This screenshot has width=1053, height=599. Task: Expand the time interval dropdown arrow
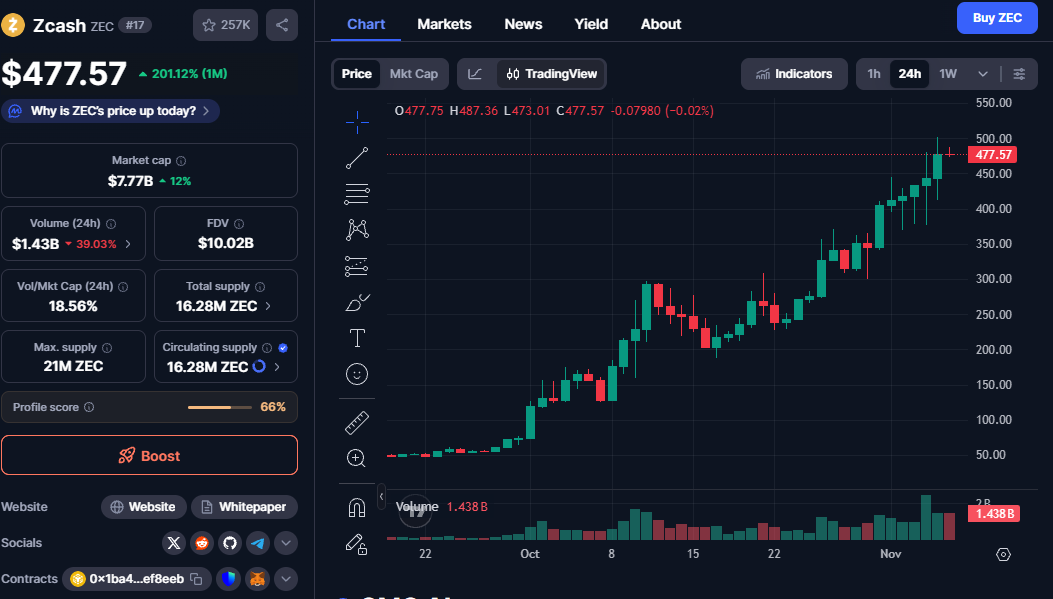pyautogui.click(x=982, y=74)
